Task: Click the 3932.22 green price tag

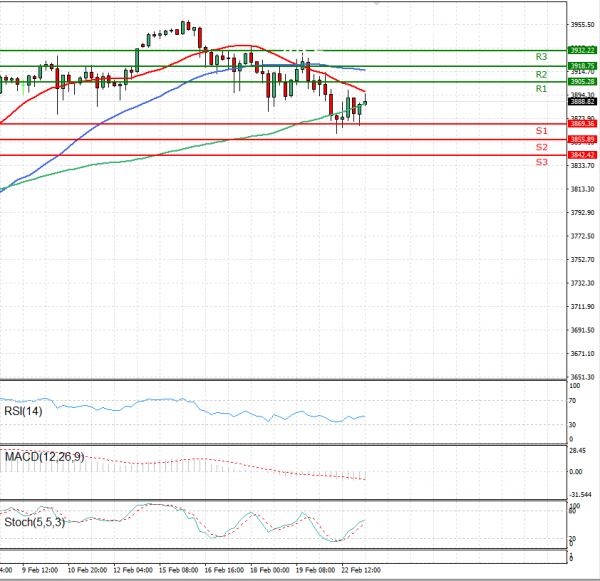Action: [582, 50]
